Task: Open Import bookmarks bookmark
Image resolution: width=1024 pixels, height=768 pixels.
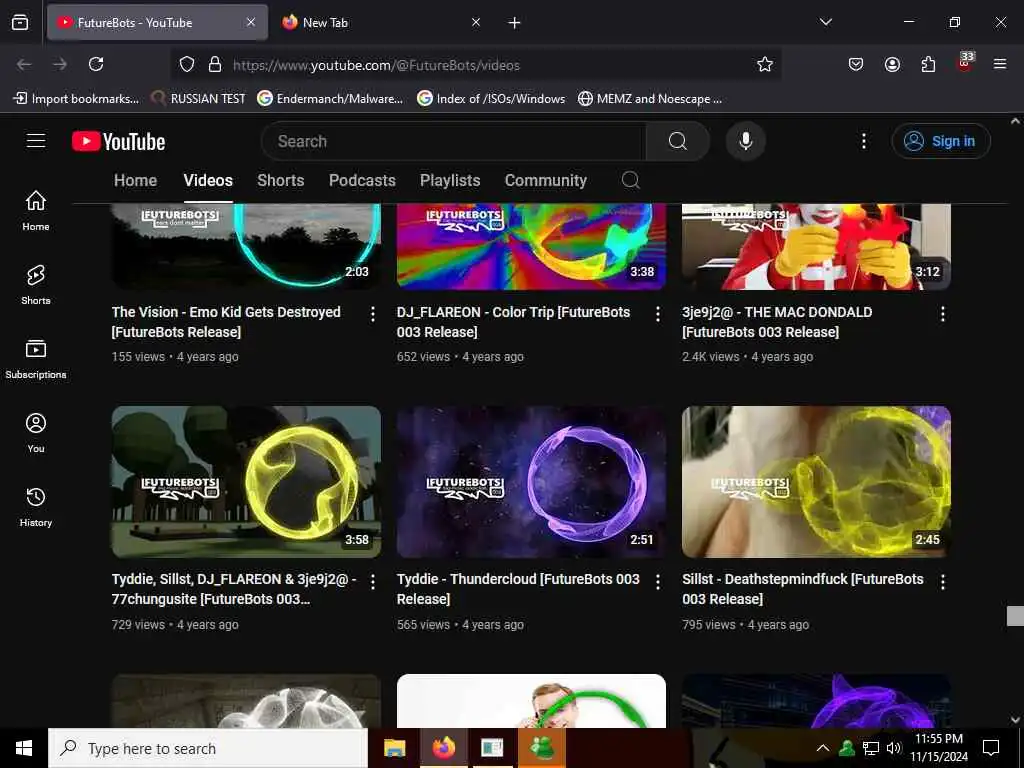Action: [x=76, y=99]
